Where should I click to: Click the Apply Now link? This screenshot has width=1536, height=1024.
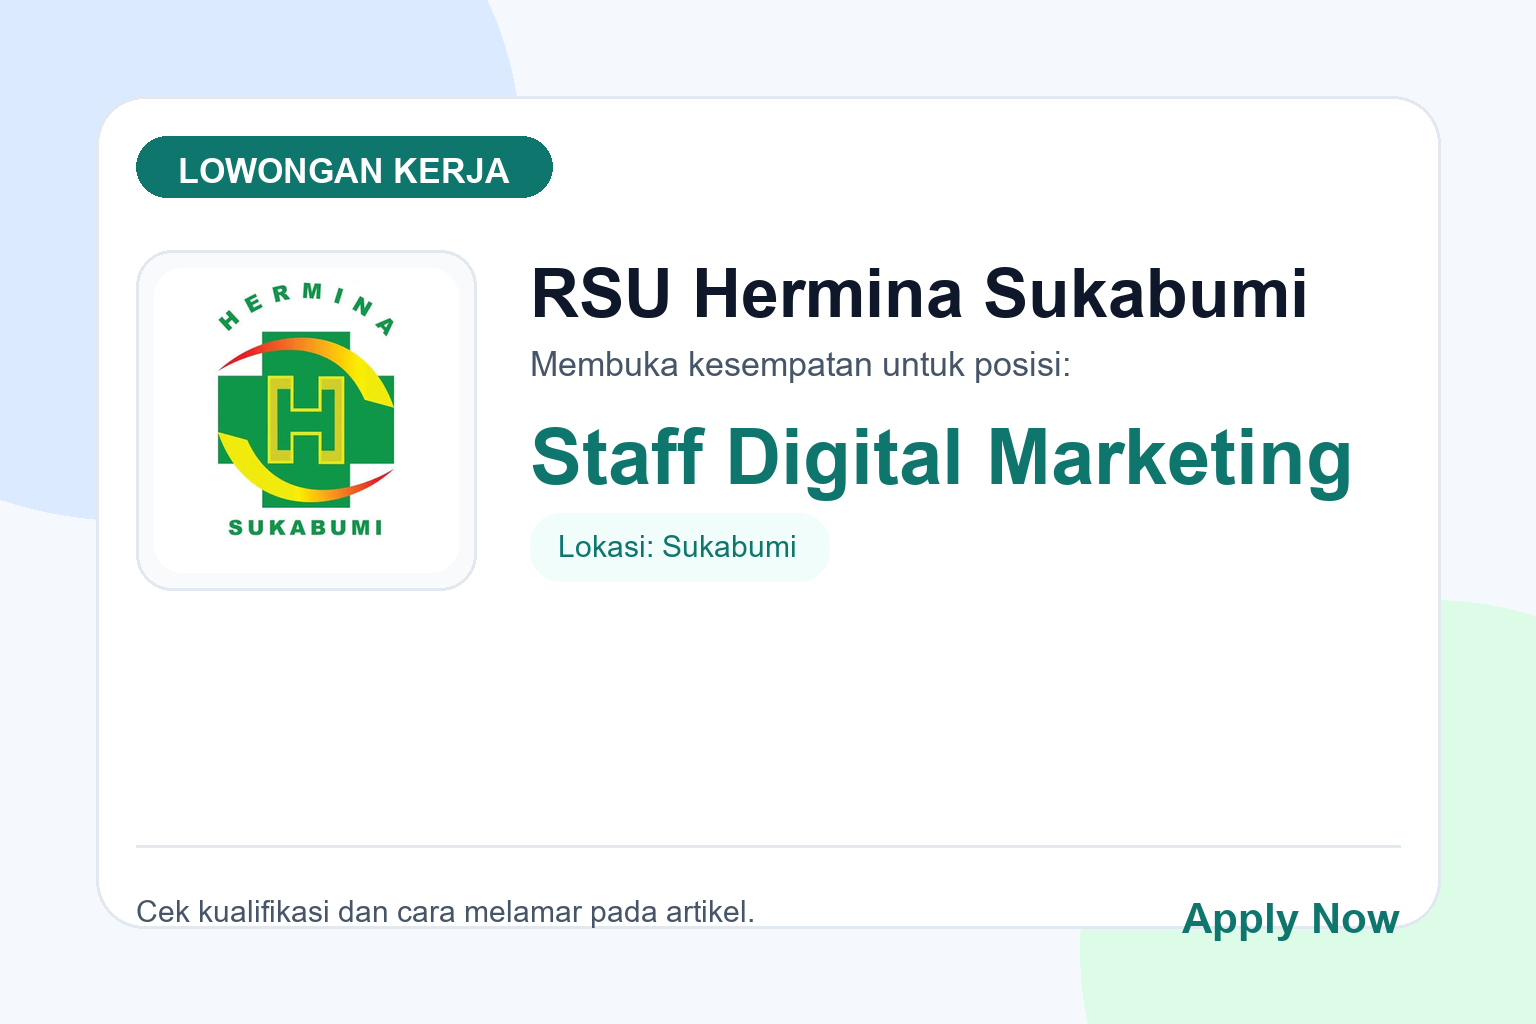pyautogui.click(x=1290, y=918)
